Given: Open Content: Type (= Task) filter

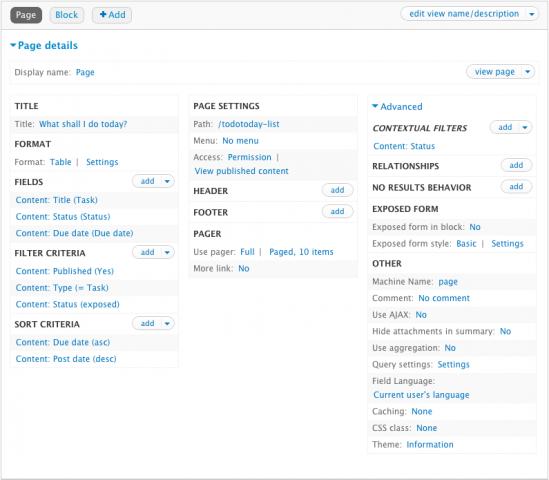Looking at the screenshot, I should [62, 287].
